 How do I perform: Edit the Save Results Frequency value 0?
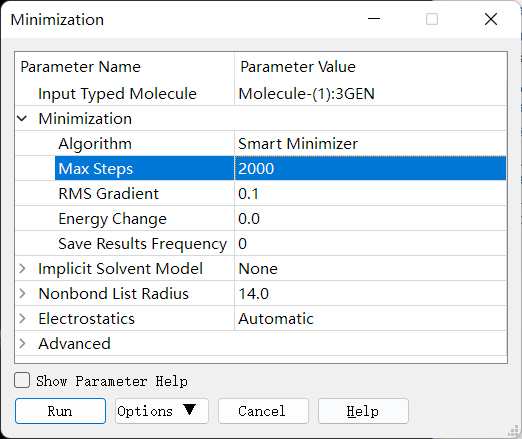(370, 243)
